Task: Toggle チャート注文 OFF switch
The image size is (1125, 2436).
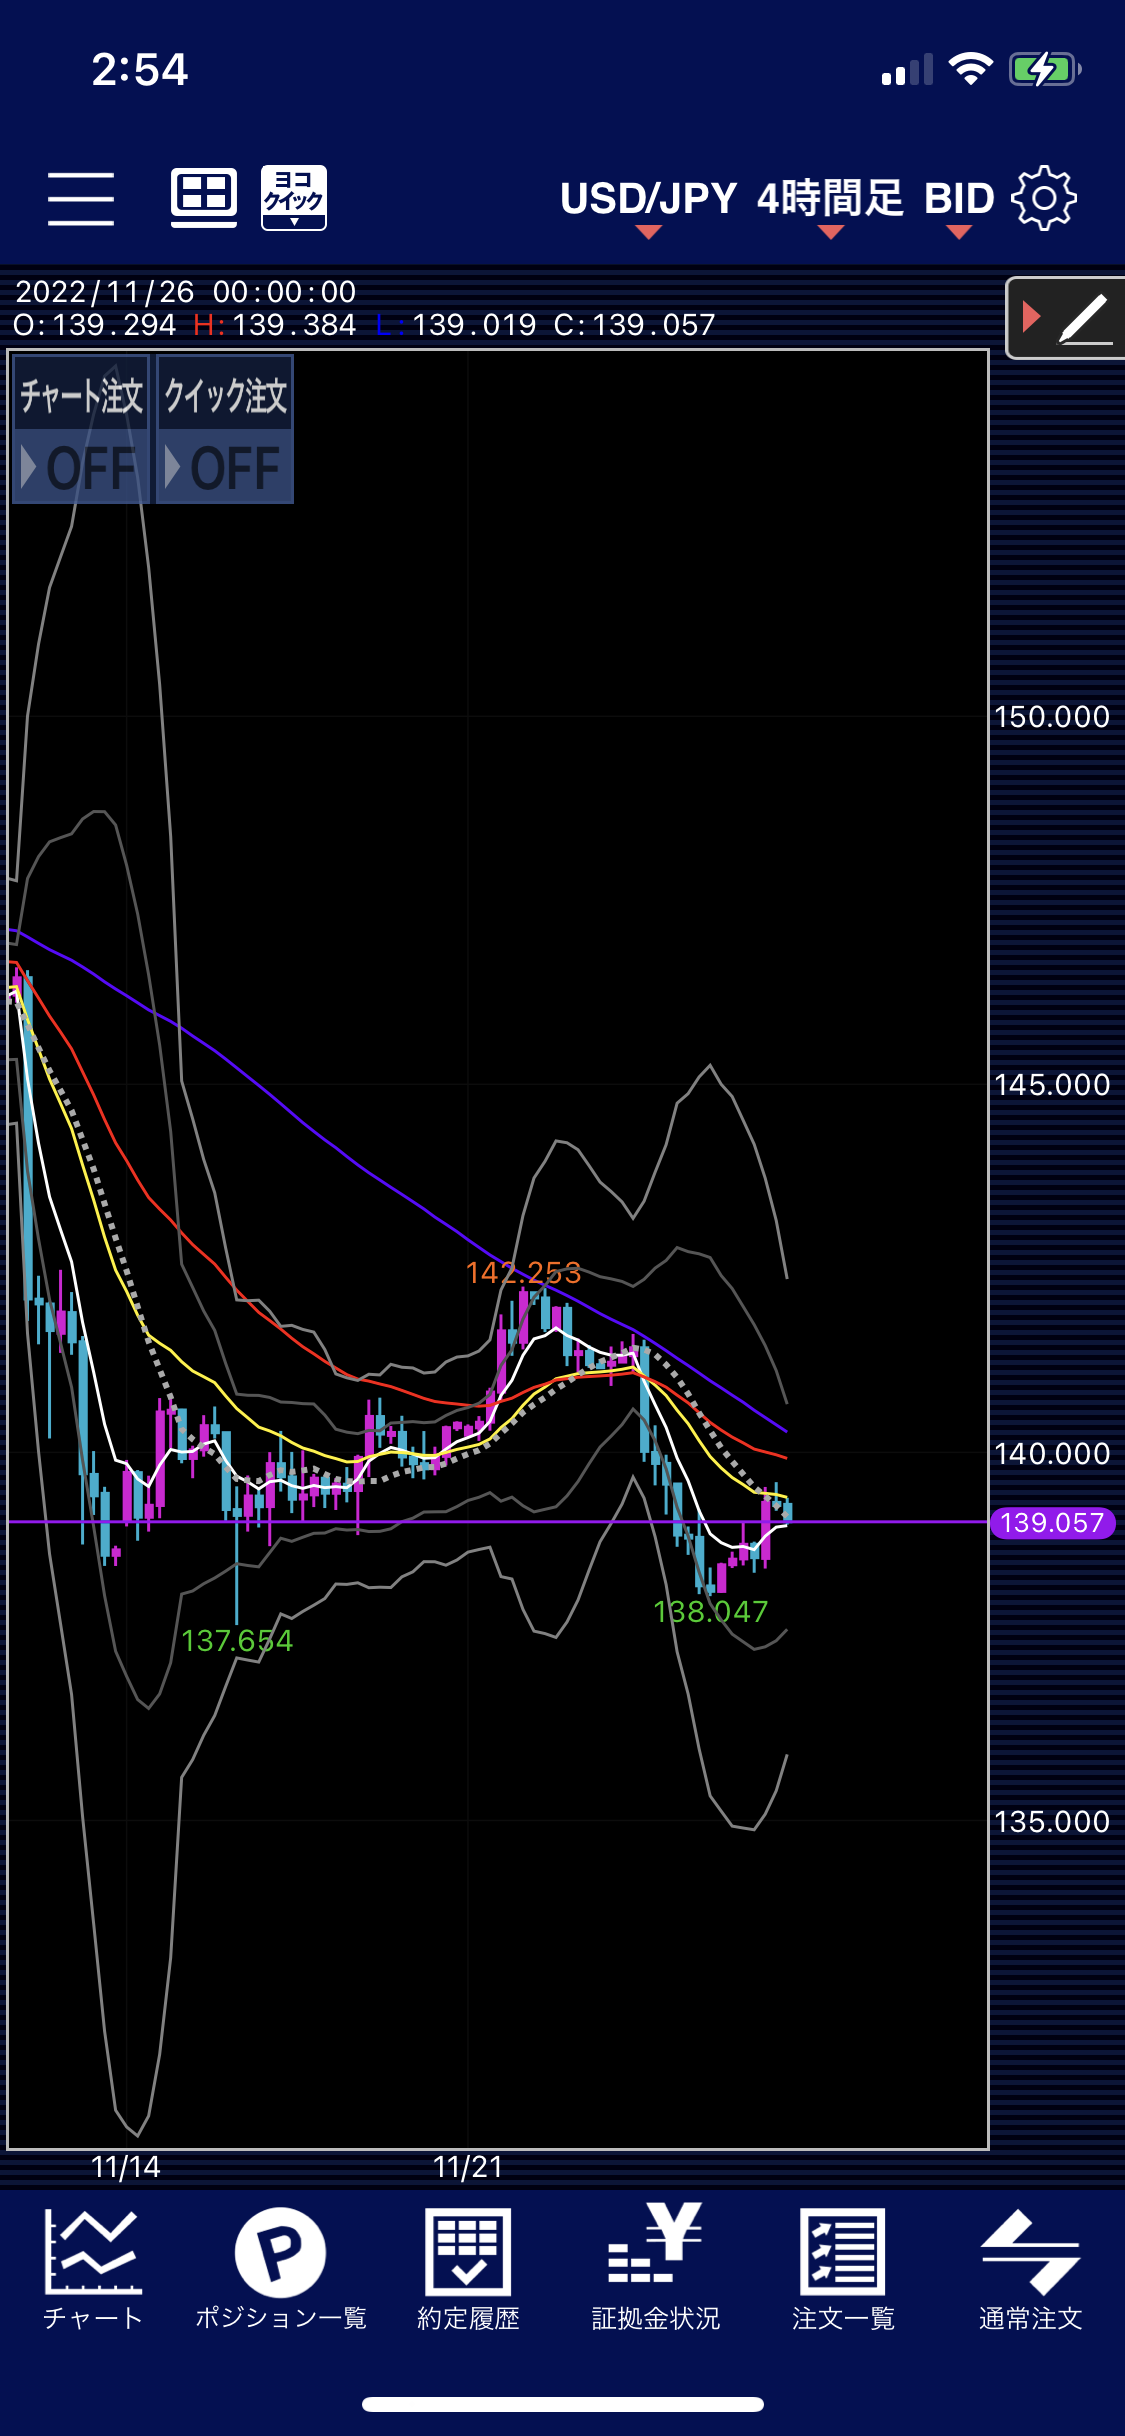Action: [81, 429]
